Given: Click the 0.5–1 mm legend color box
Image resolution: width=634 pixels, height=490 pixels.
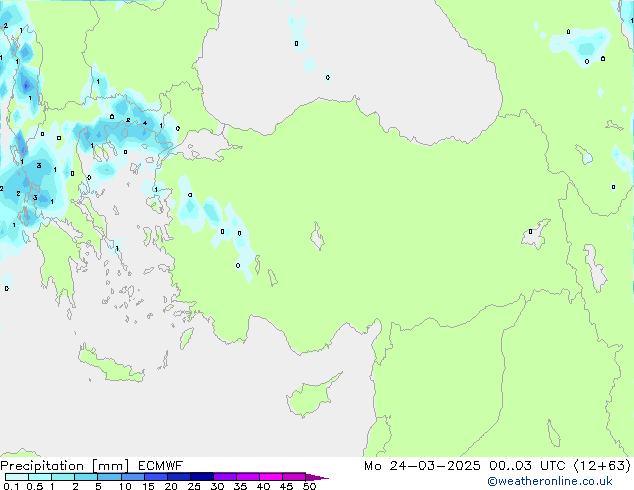Looking at the screenshot, I should (x=40, y=477).
